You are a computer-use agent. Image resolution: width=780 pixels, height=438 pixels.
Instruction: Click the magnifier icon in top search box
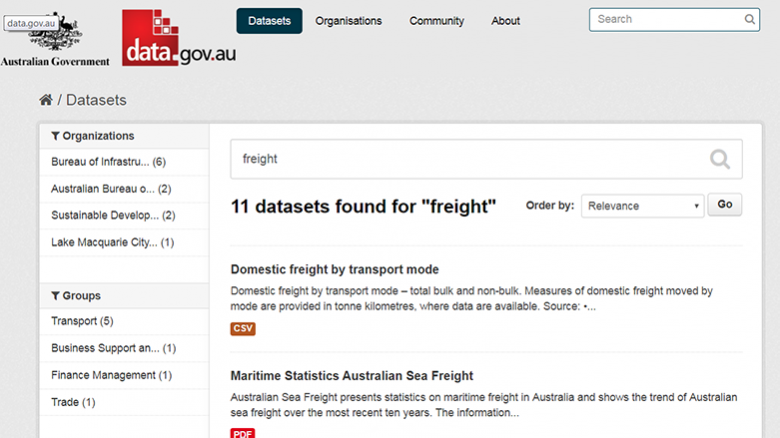coord(749,19)
